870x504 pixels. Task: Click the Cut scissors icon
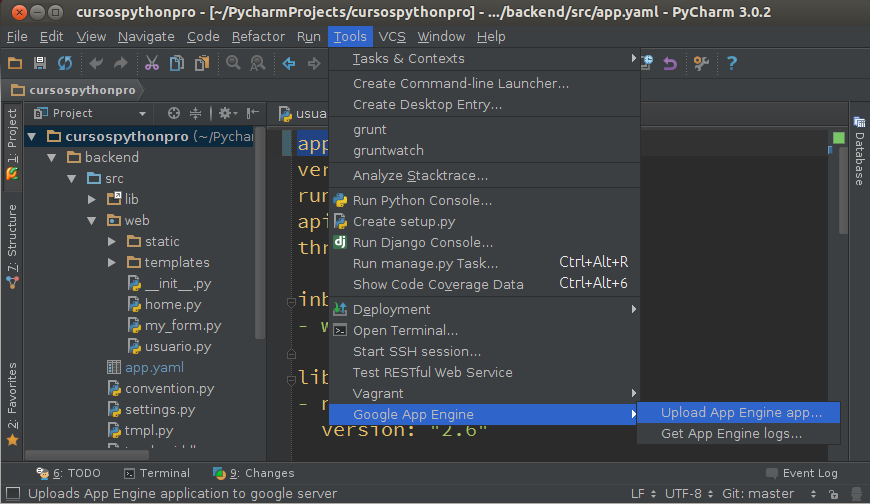pos(151,63)
